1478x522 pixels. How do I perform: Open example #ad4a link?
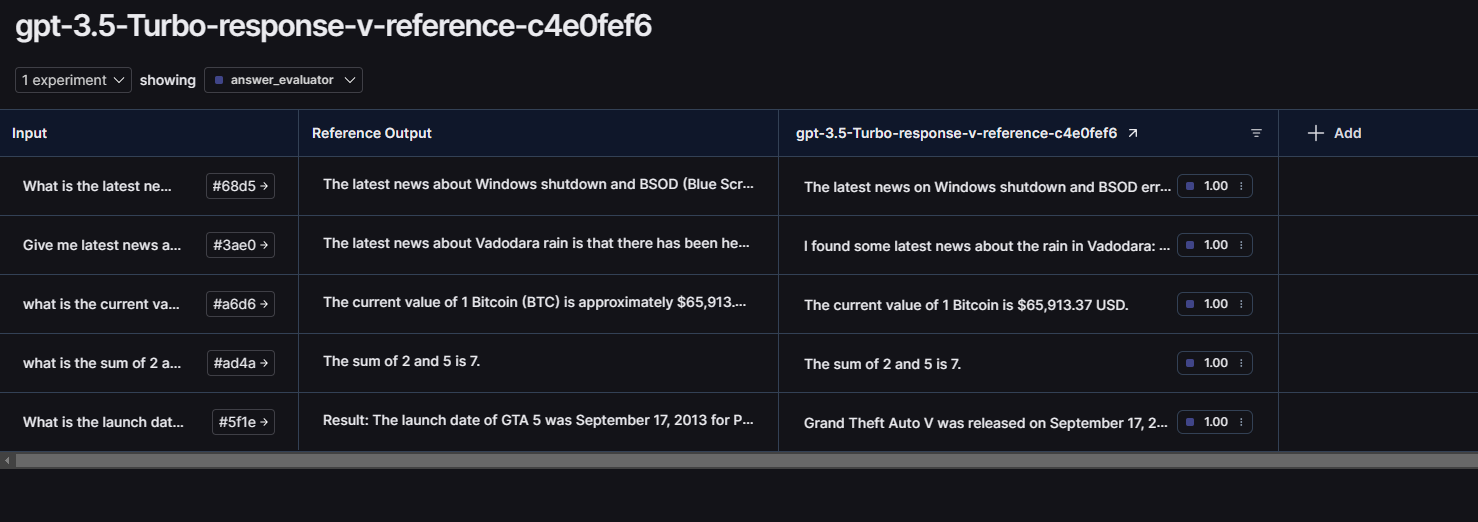(x=241, y=363)
